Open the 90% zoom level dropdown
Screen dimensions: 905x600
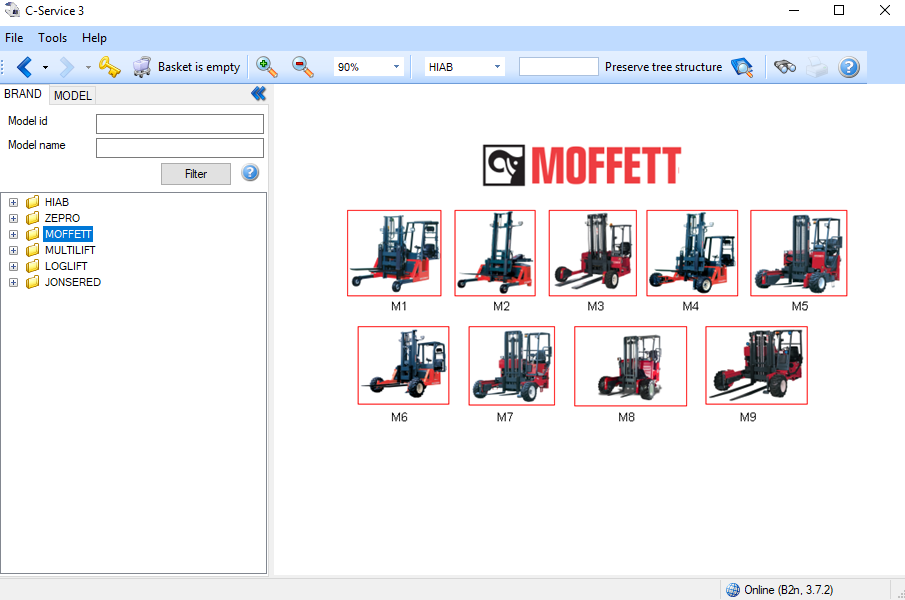click(396, 67)
